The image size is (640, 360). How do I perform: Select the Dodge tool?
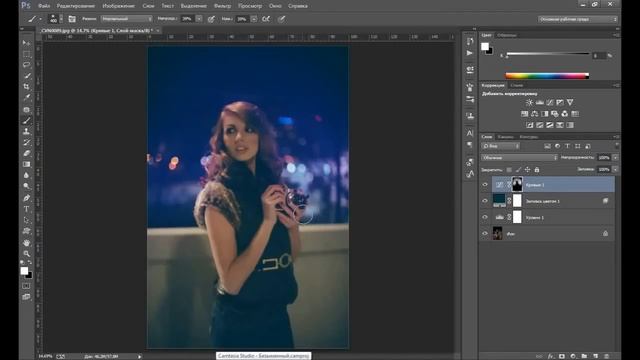point(27,187)
